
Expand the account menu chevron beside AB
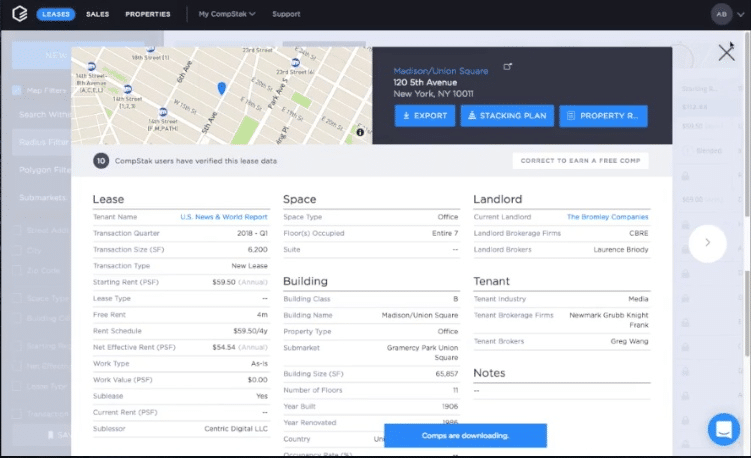(740, 14)
